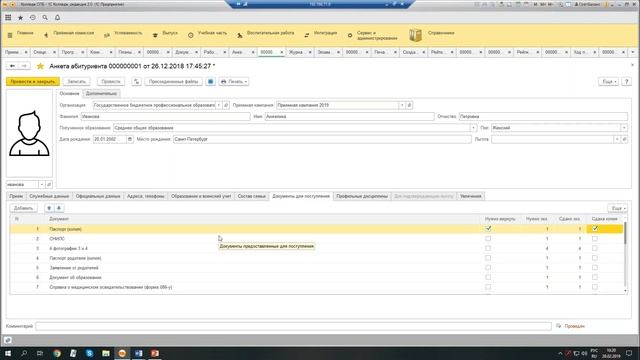This screenshot has width=640, height=360.
Task: Expand the иванова dropdown under photo
Action: pyautogui.click(x=42, y=184)
